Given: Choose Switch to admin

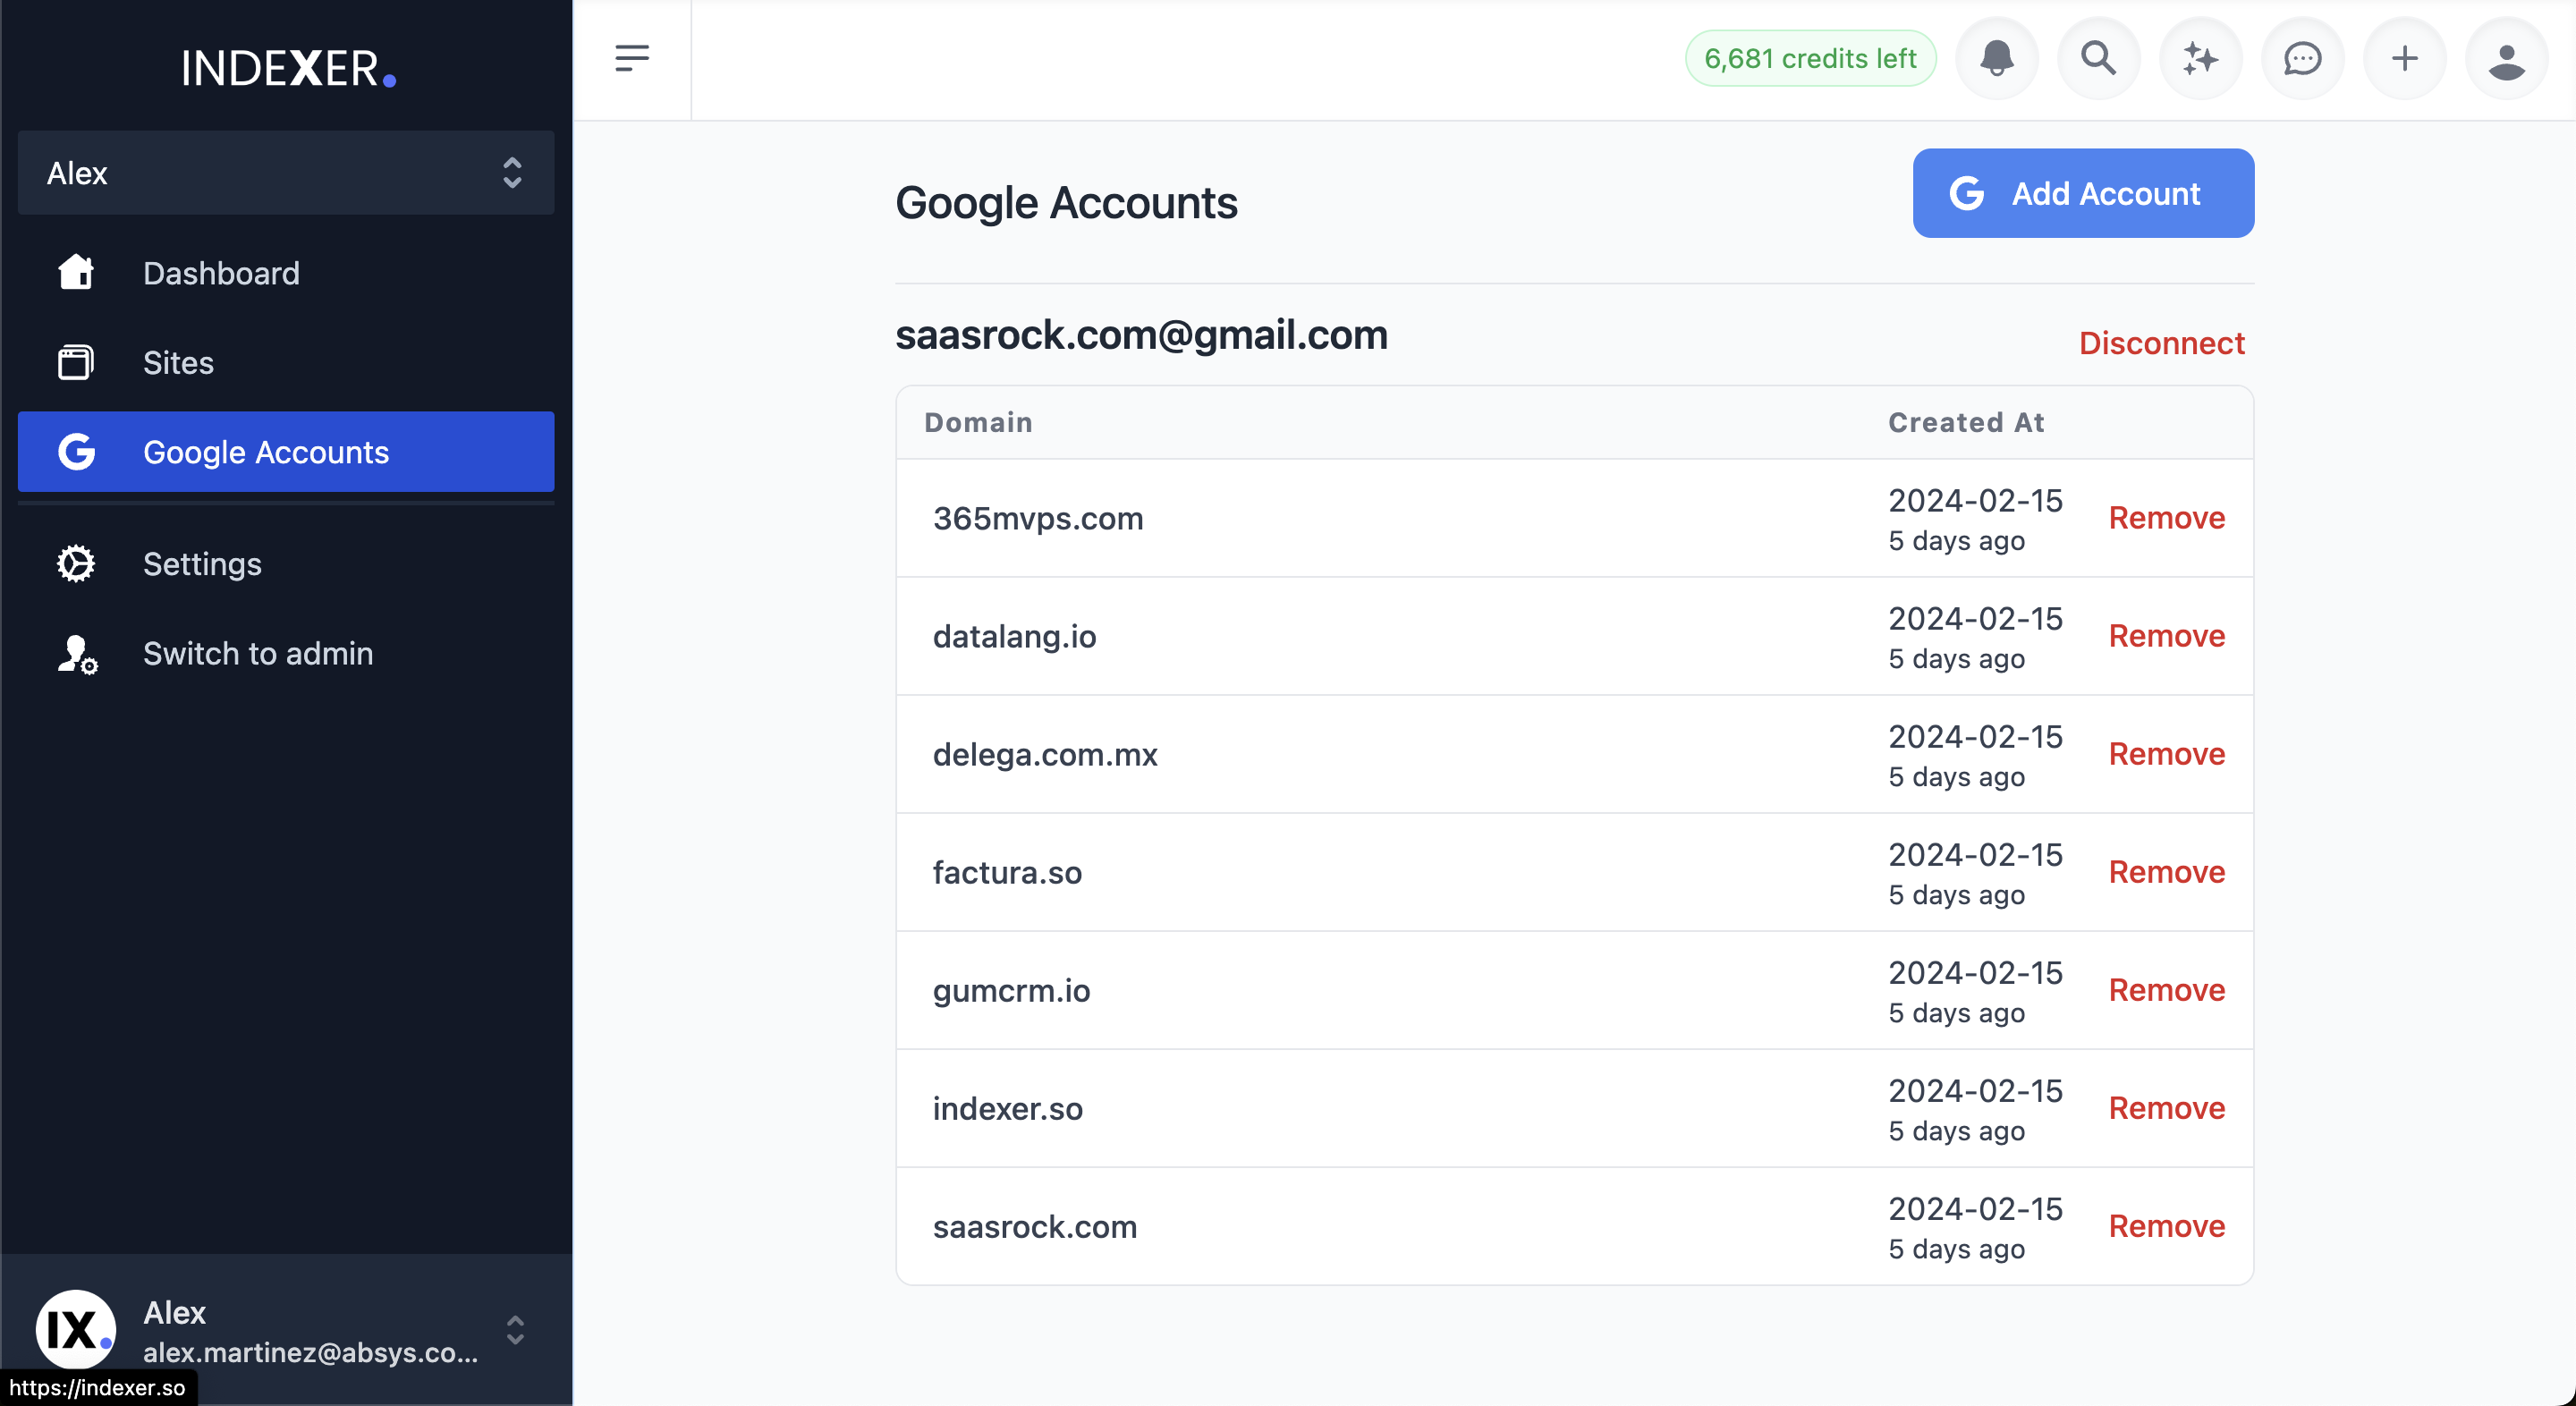Looking at the screenshot, I should pyautogui.click(x=286, y=654).
